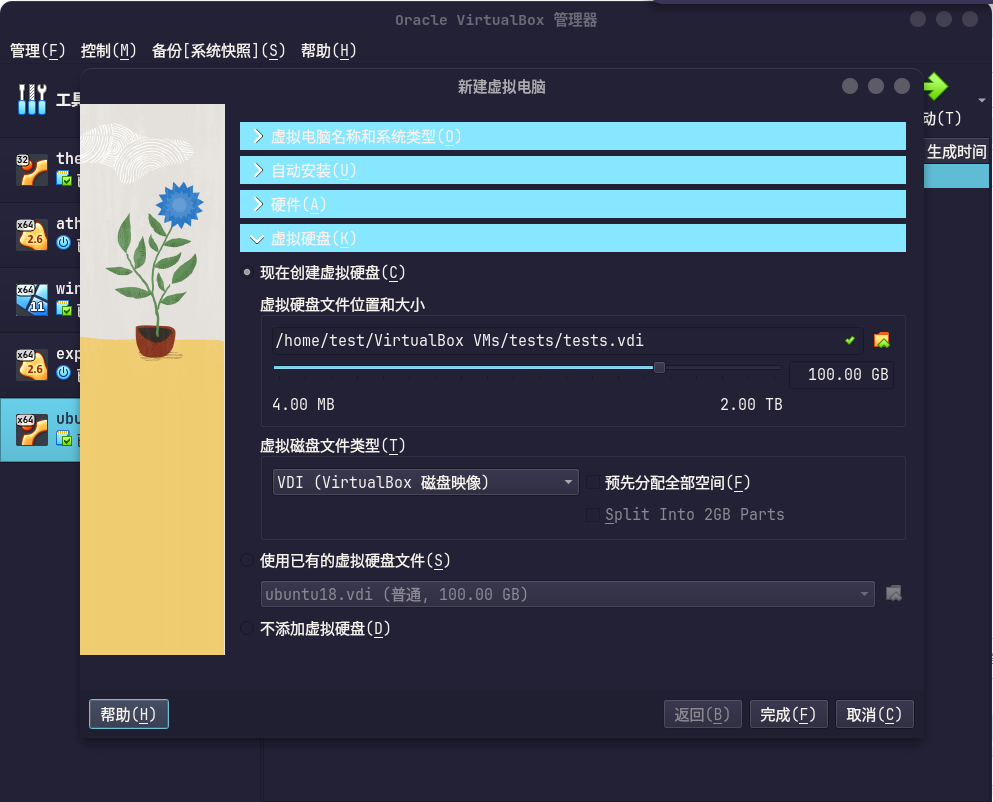993x802 pixels.
Task: Open the dropdown arrow next to the start button
Action: [982, 100]
